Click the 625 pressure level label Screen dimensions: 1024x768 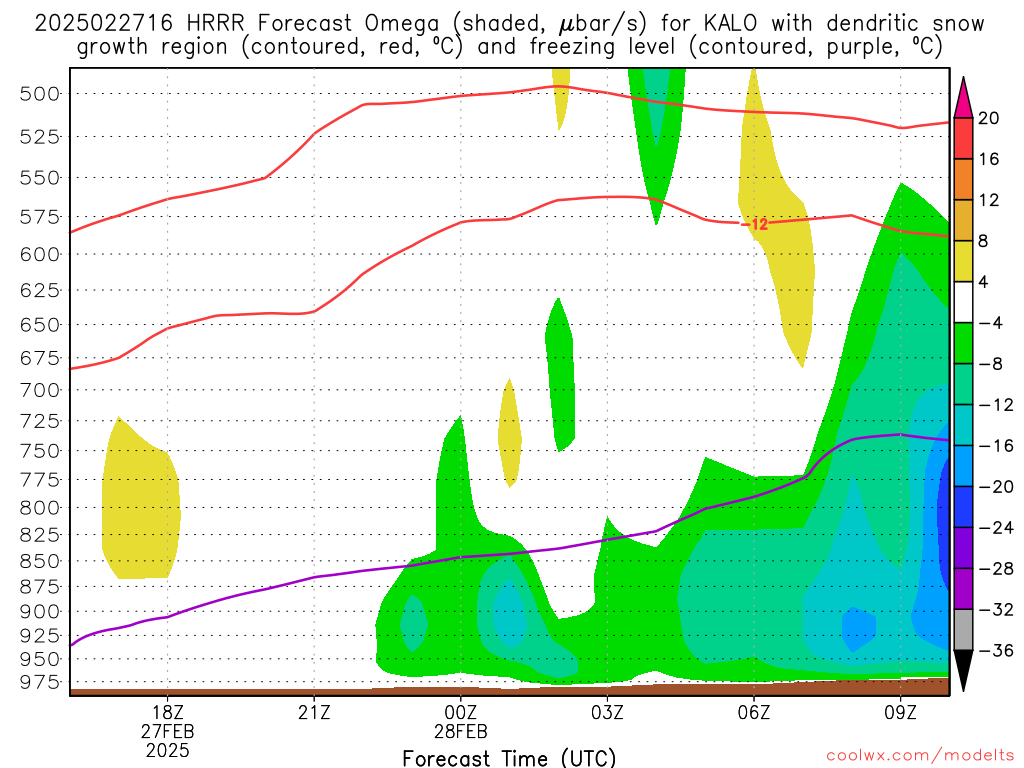point(39,290)
